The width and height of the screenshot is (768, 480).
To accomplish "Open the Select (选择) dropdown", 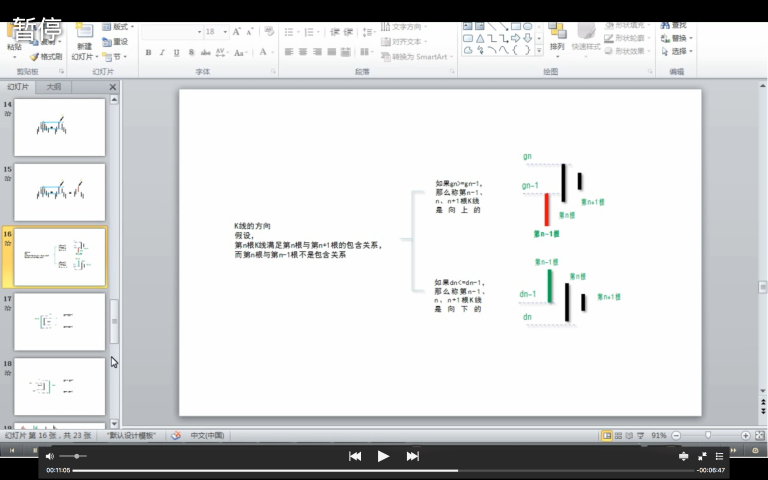I will (x=680, y=51).
